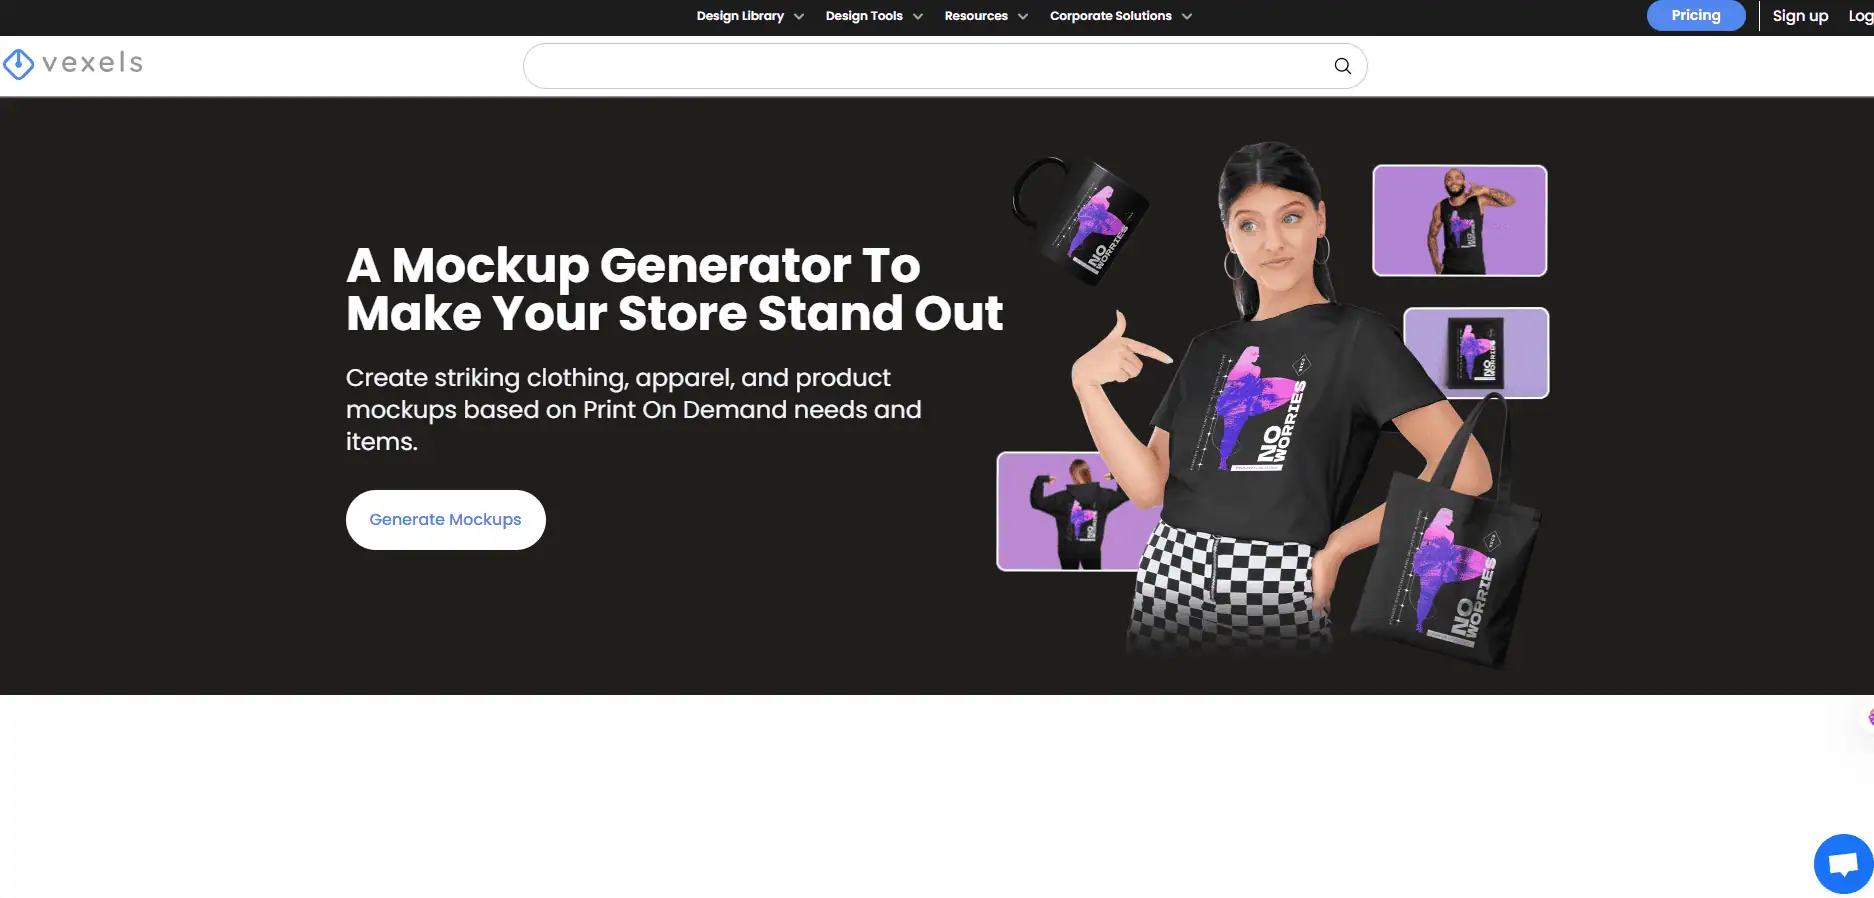This screenshot has height=898, width=1874.
Task: Click the Pricing button
Action: point(1696,16)
